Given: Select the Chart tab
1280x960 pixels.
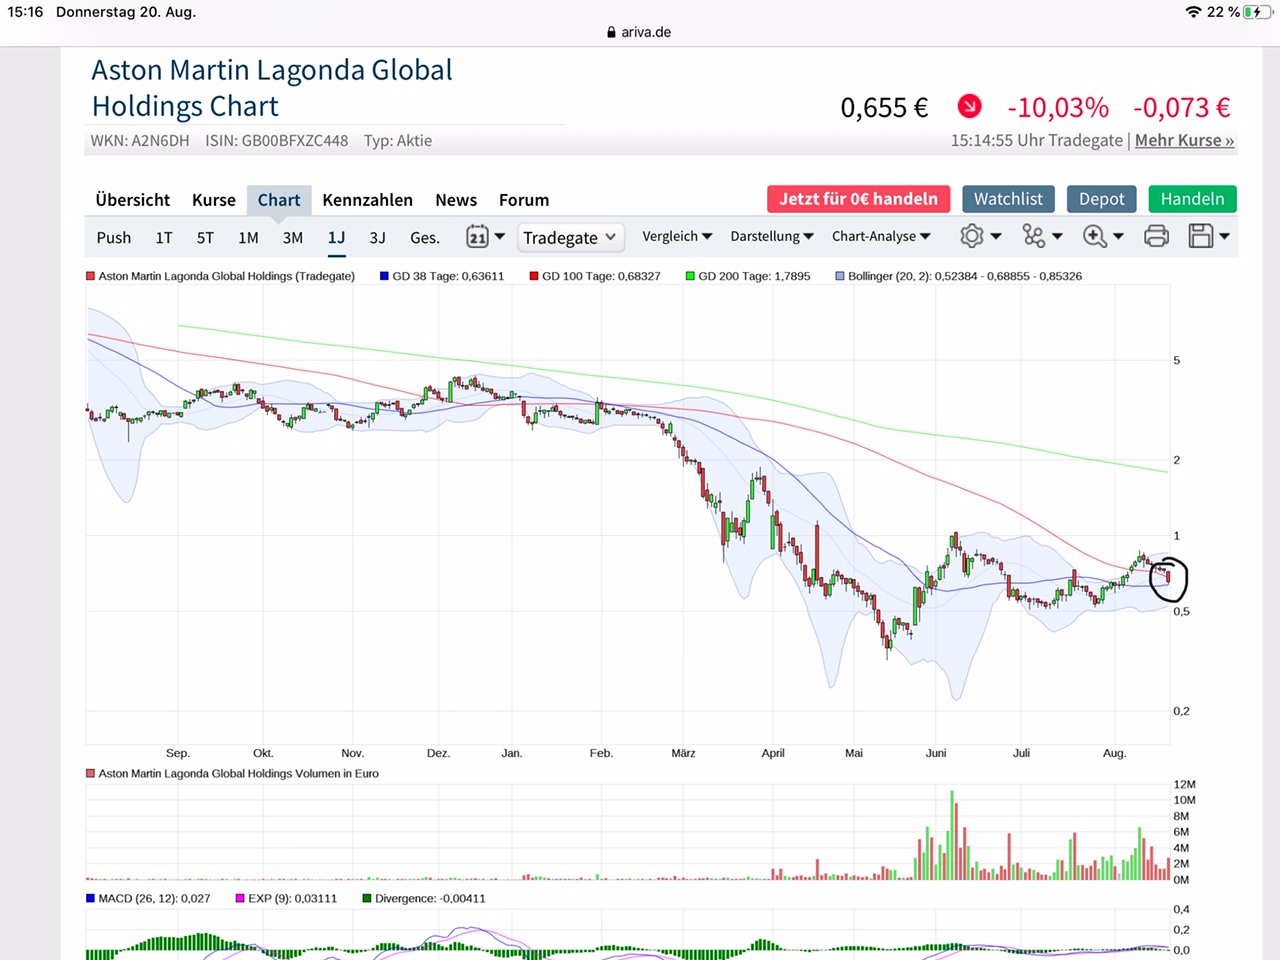Looking at the screenshot, I should pos(279,200).
